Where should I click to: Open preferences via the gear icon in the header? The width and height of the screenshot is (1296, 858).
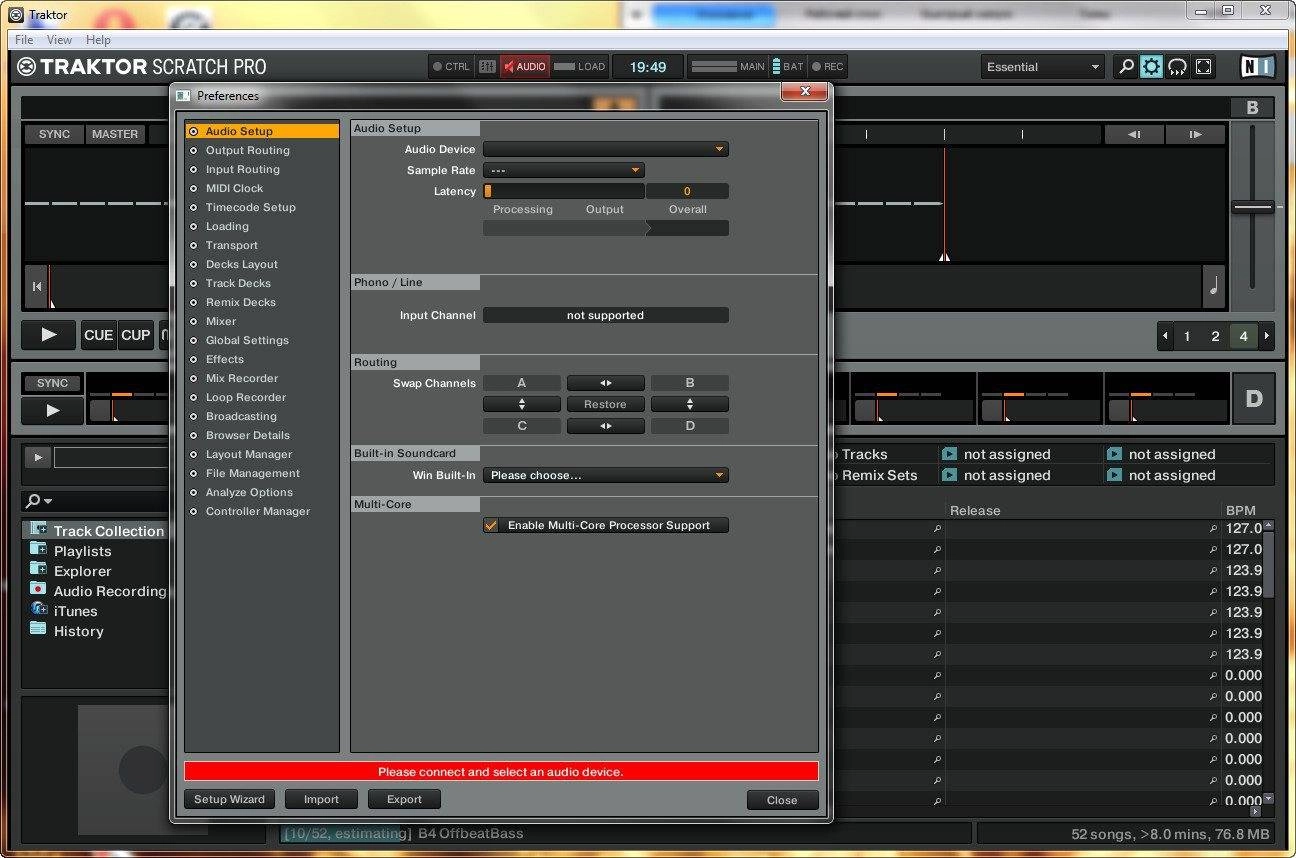(1152, 67)
